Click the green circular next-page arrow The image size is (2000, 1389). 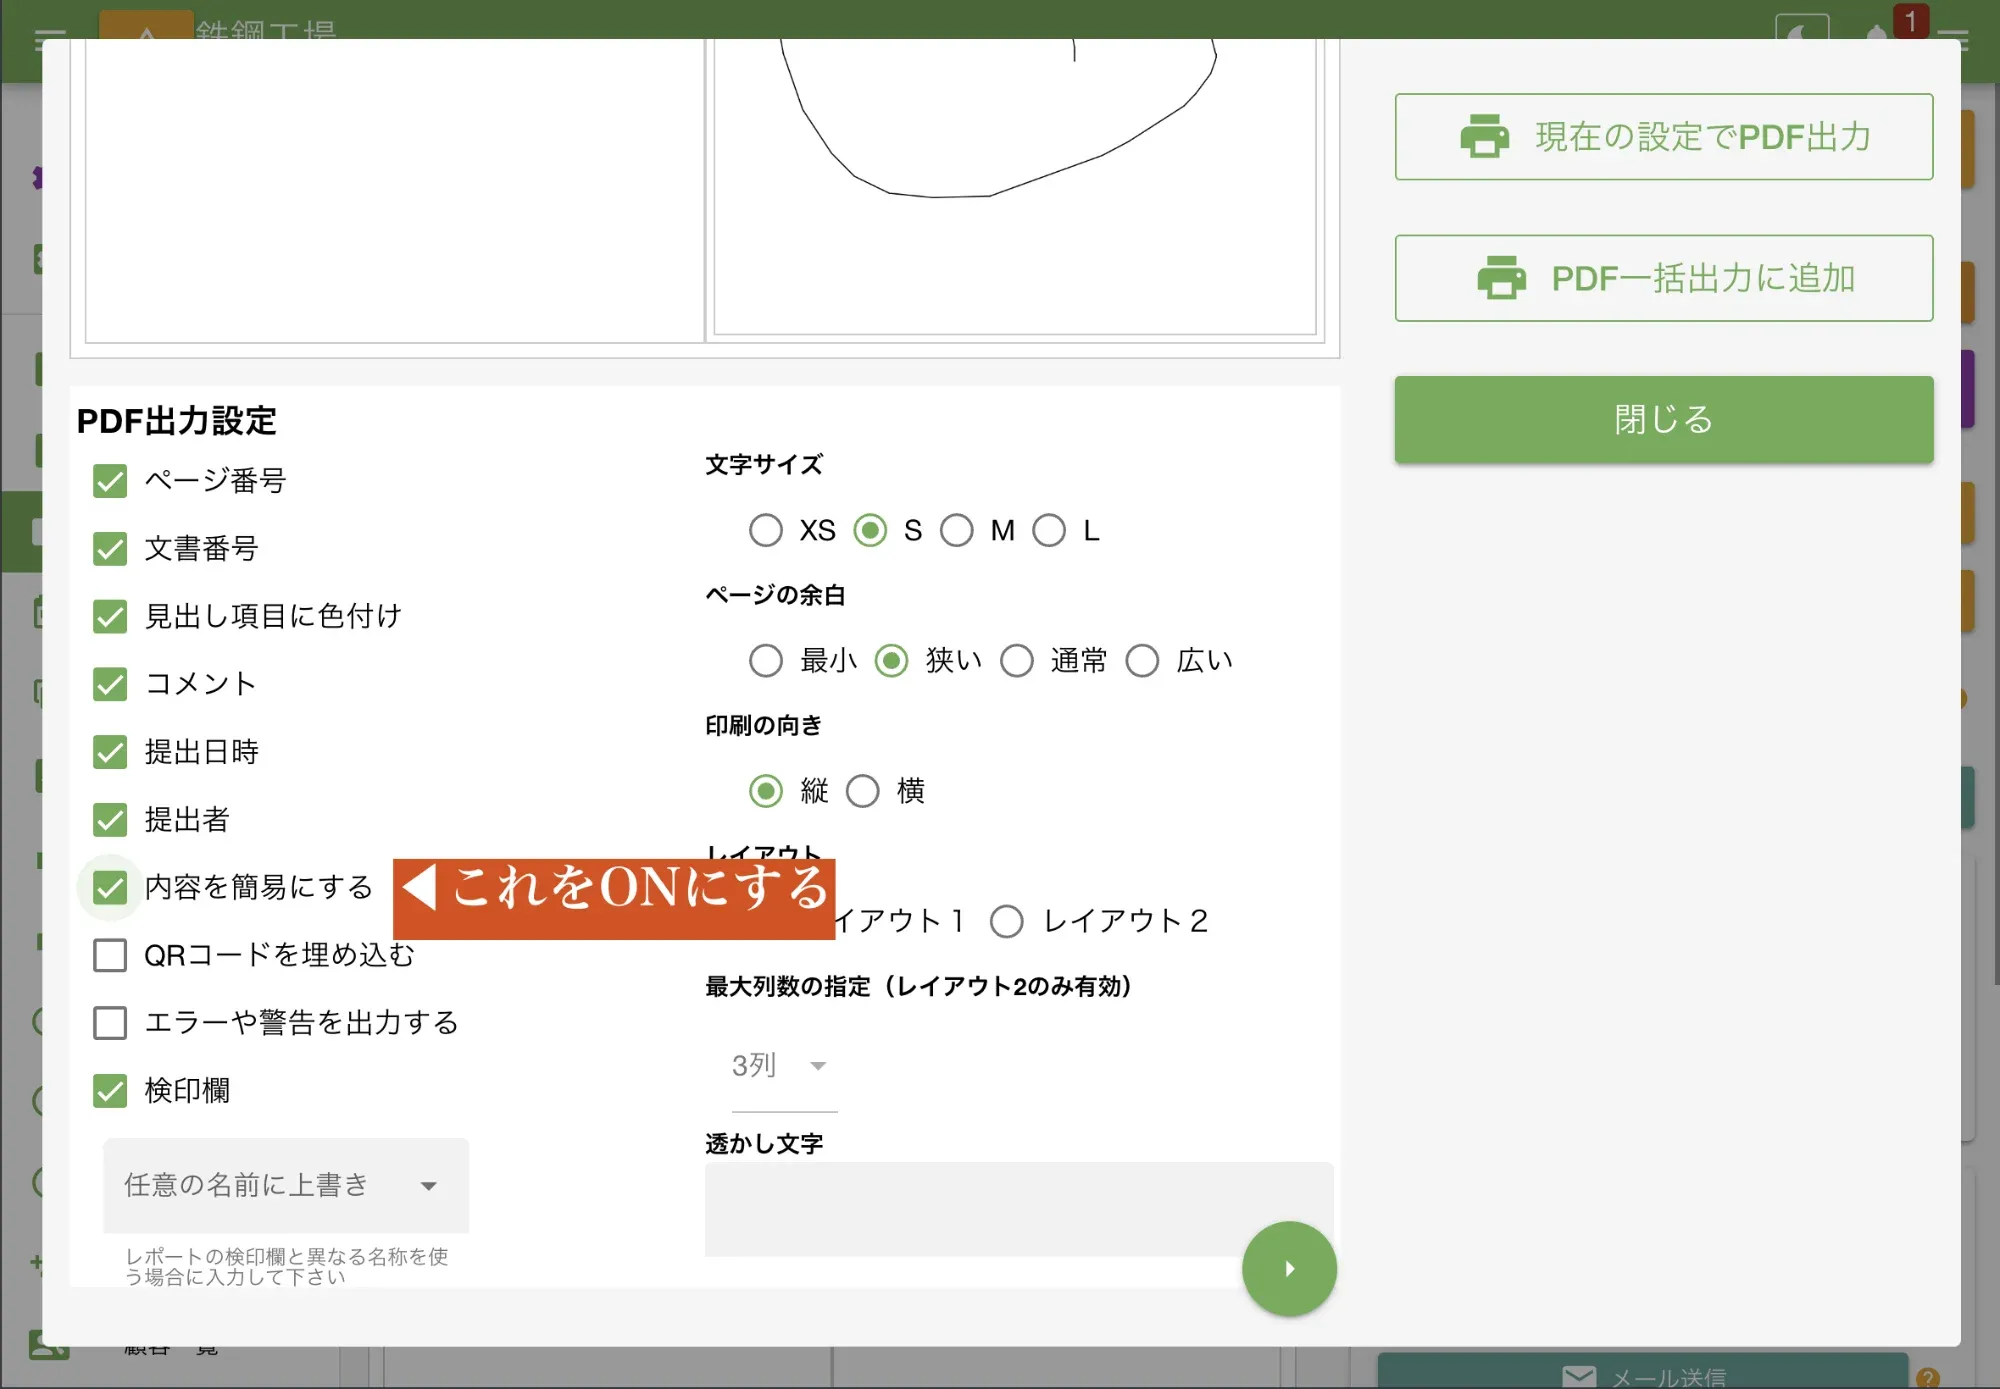pos(1288,1267)
